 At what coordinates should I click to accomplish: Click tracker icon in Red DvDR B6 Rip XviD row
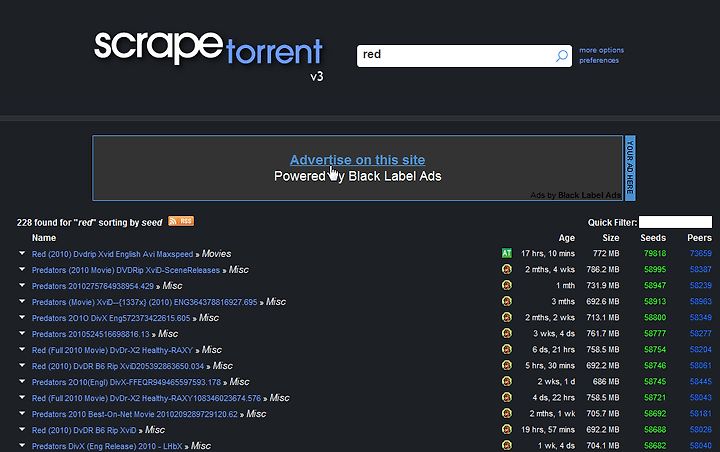[506, 429]
